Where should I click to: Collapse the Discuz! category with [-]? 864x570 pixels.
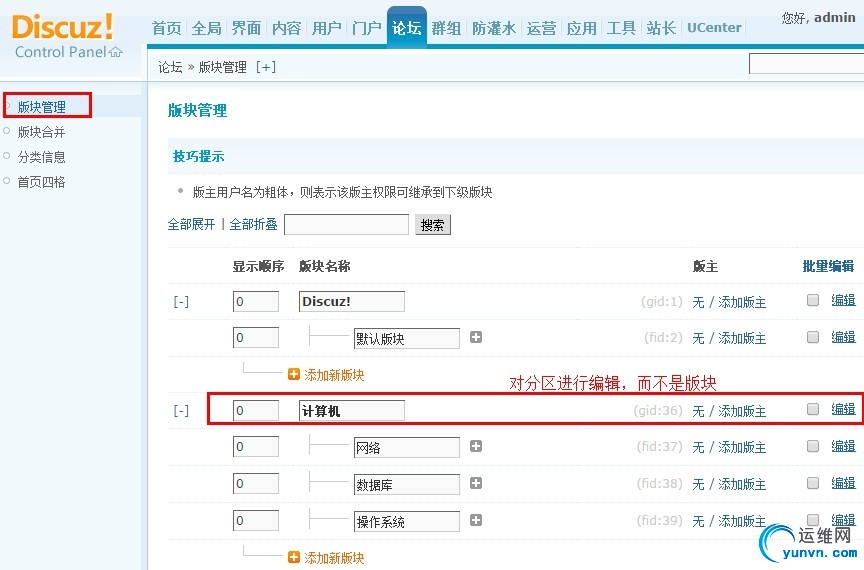[x=181, y=301]
